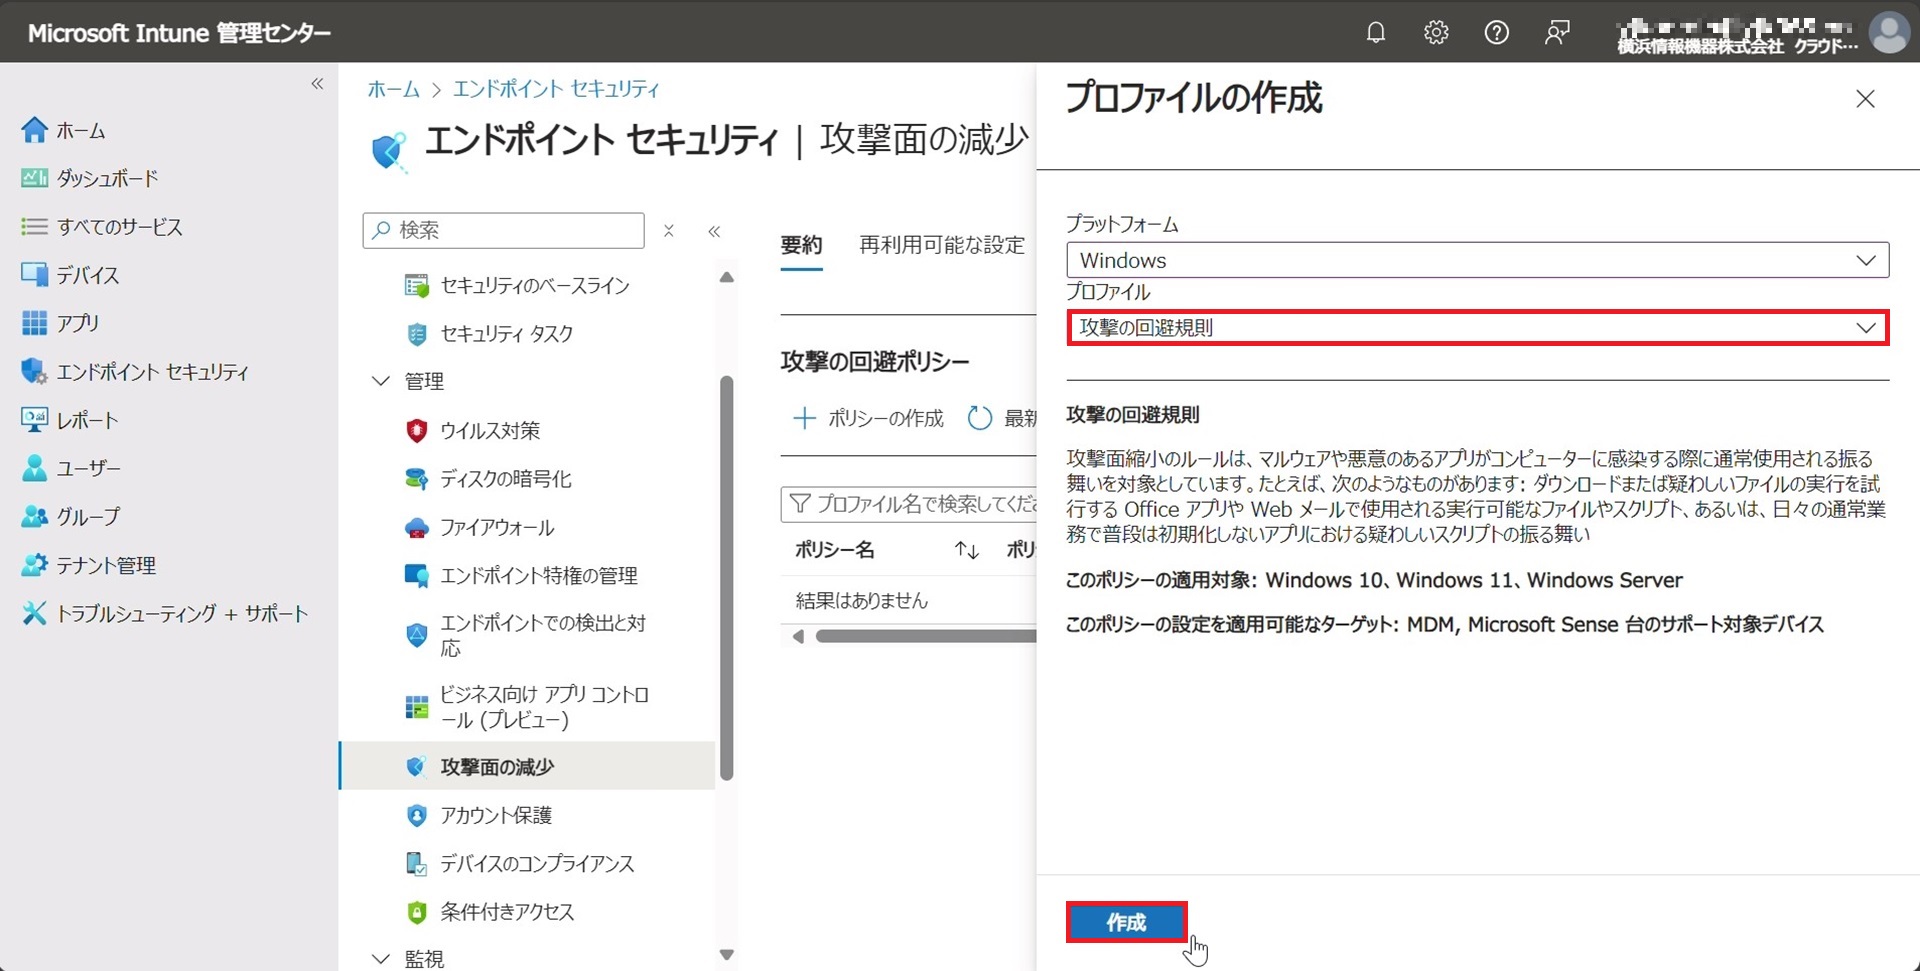Open テナント管理 in the left navigation
The height and width of the screenshot is (971, 1920).
point(106,565)
